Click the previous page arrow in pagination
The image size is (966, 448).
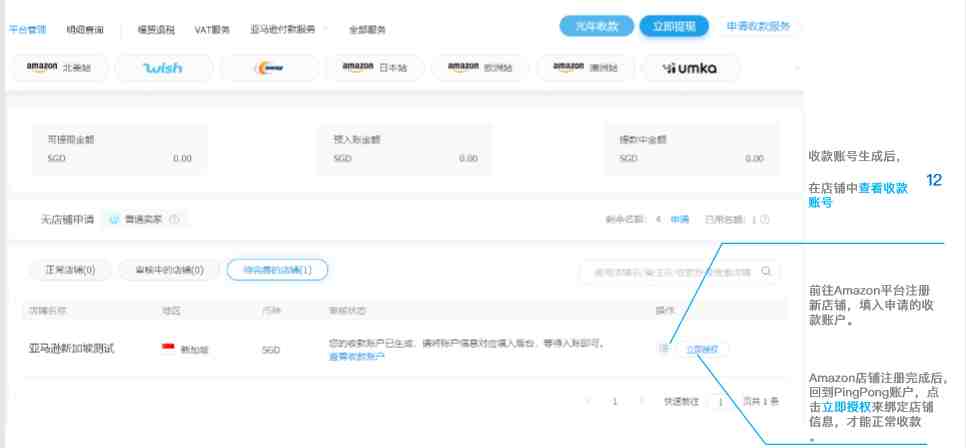click(587, 402)
